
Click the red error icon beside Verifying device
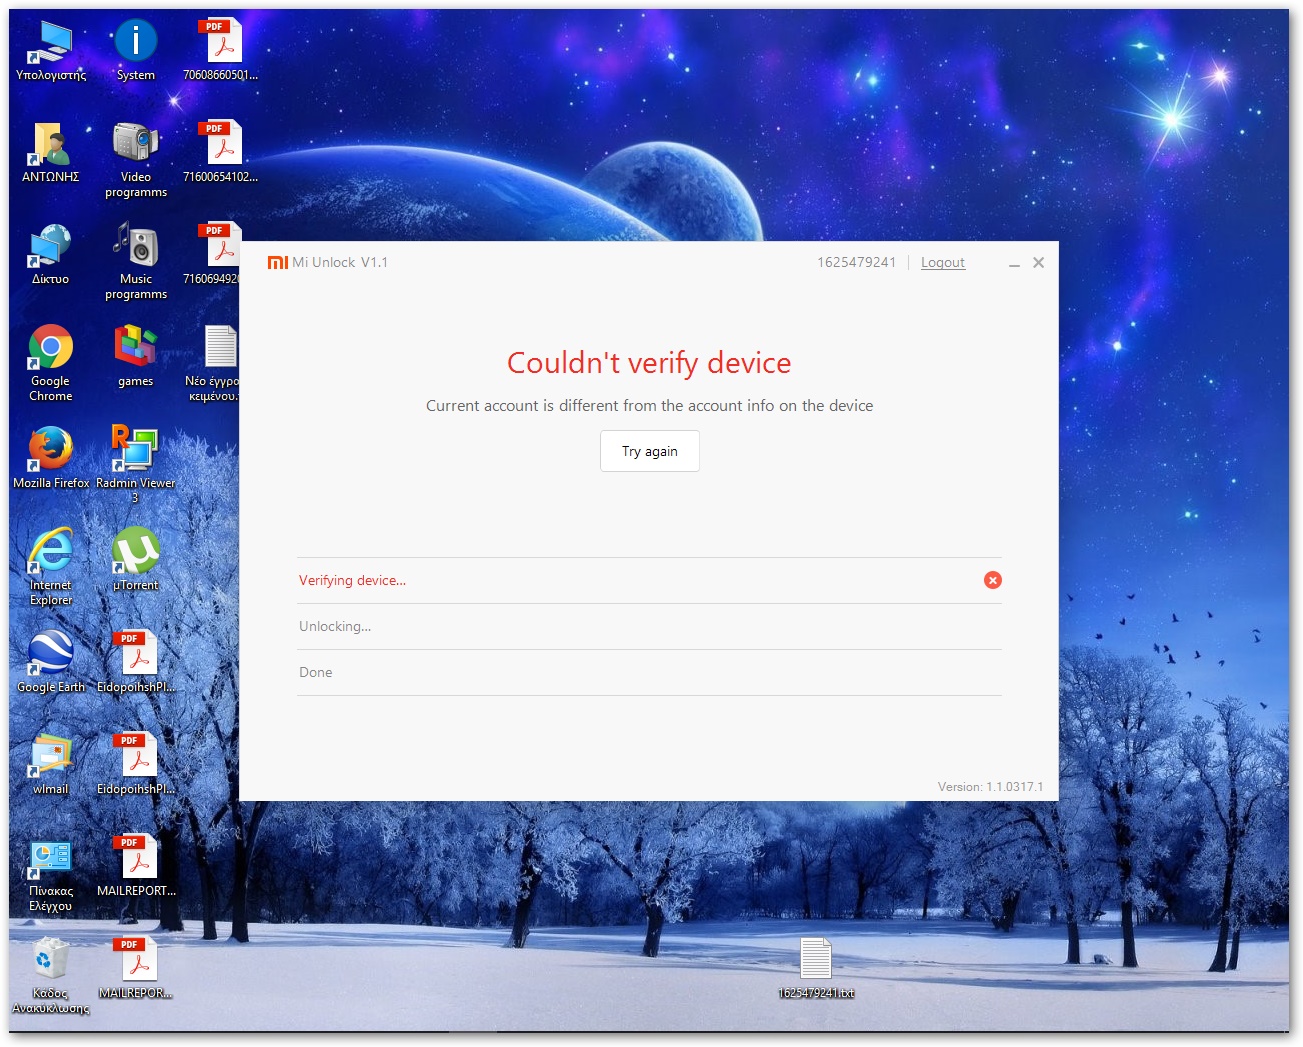click(x=993, y=580)
